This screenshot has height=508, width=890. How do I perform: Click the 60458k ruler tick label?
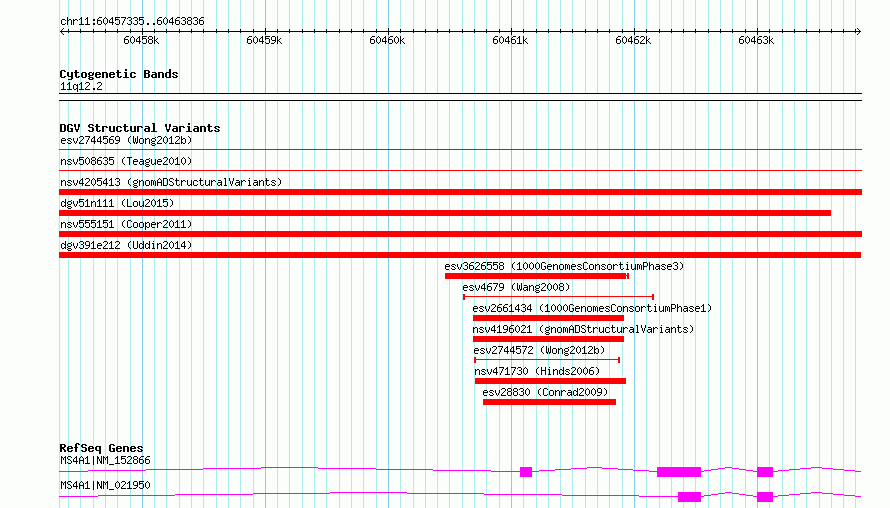pyautogui.click(x=141, y=40)
